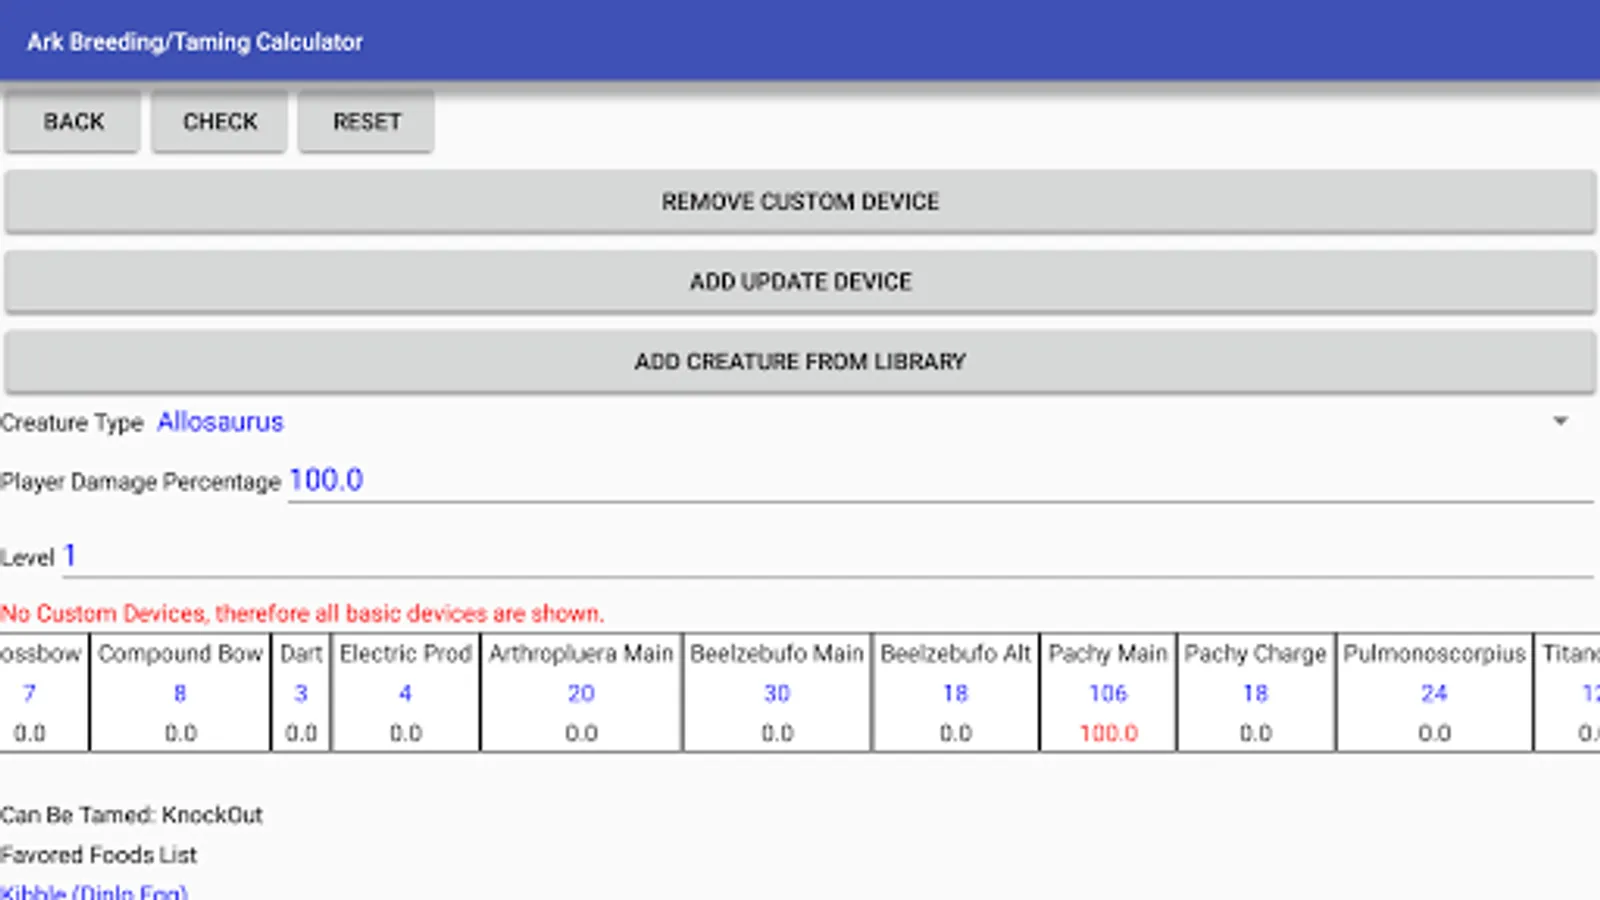Image resolution: width=1600 pixels, height=900 pixels.
Task: Click value 4 under Electric Prod
Action: [x=405, y=693]
